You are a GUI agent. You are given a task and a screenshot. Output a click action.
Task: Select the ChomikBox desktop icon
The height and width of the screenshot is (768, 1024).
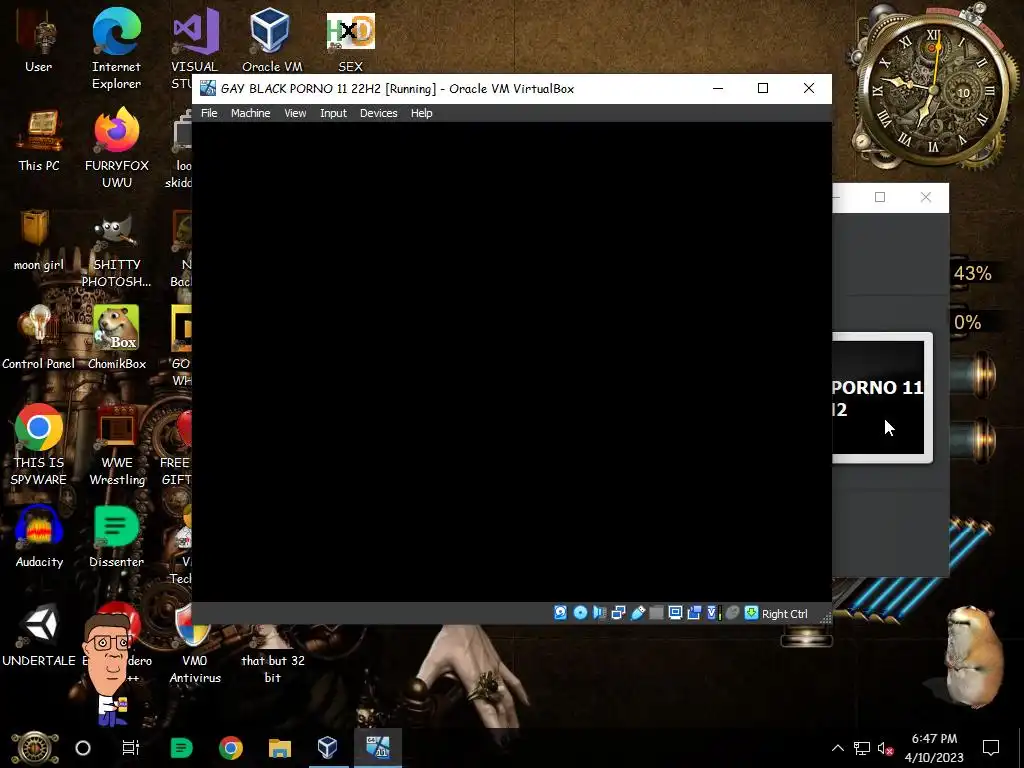(x=117, y=338)
